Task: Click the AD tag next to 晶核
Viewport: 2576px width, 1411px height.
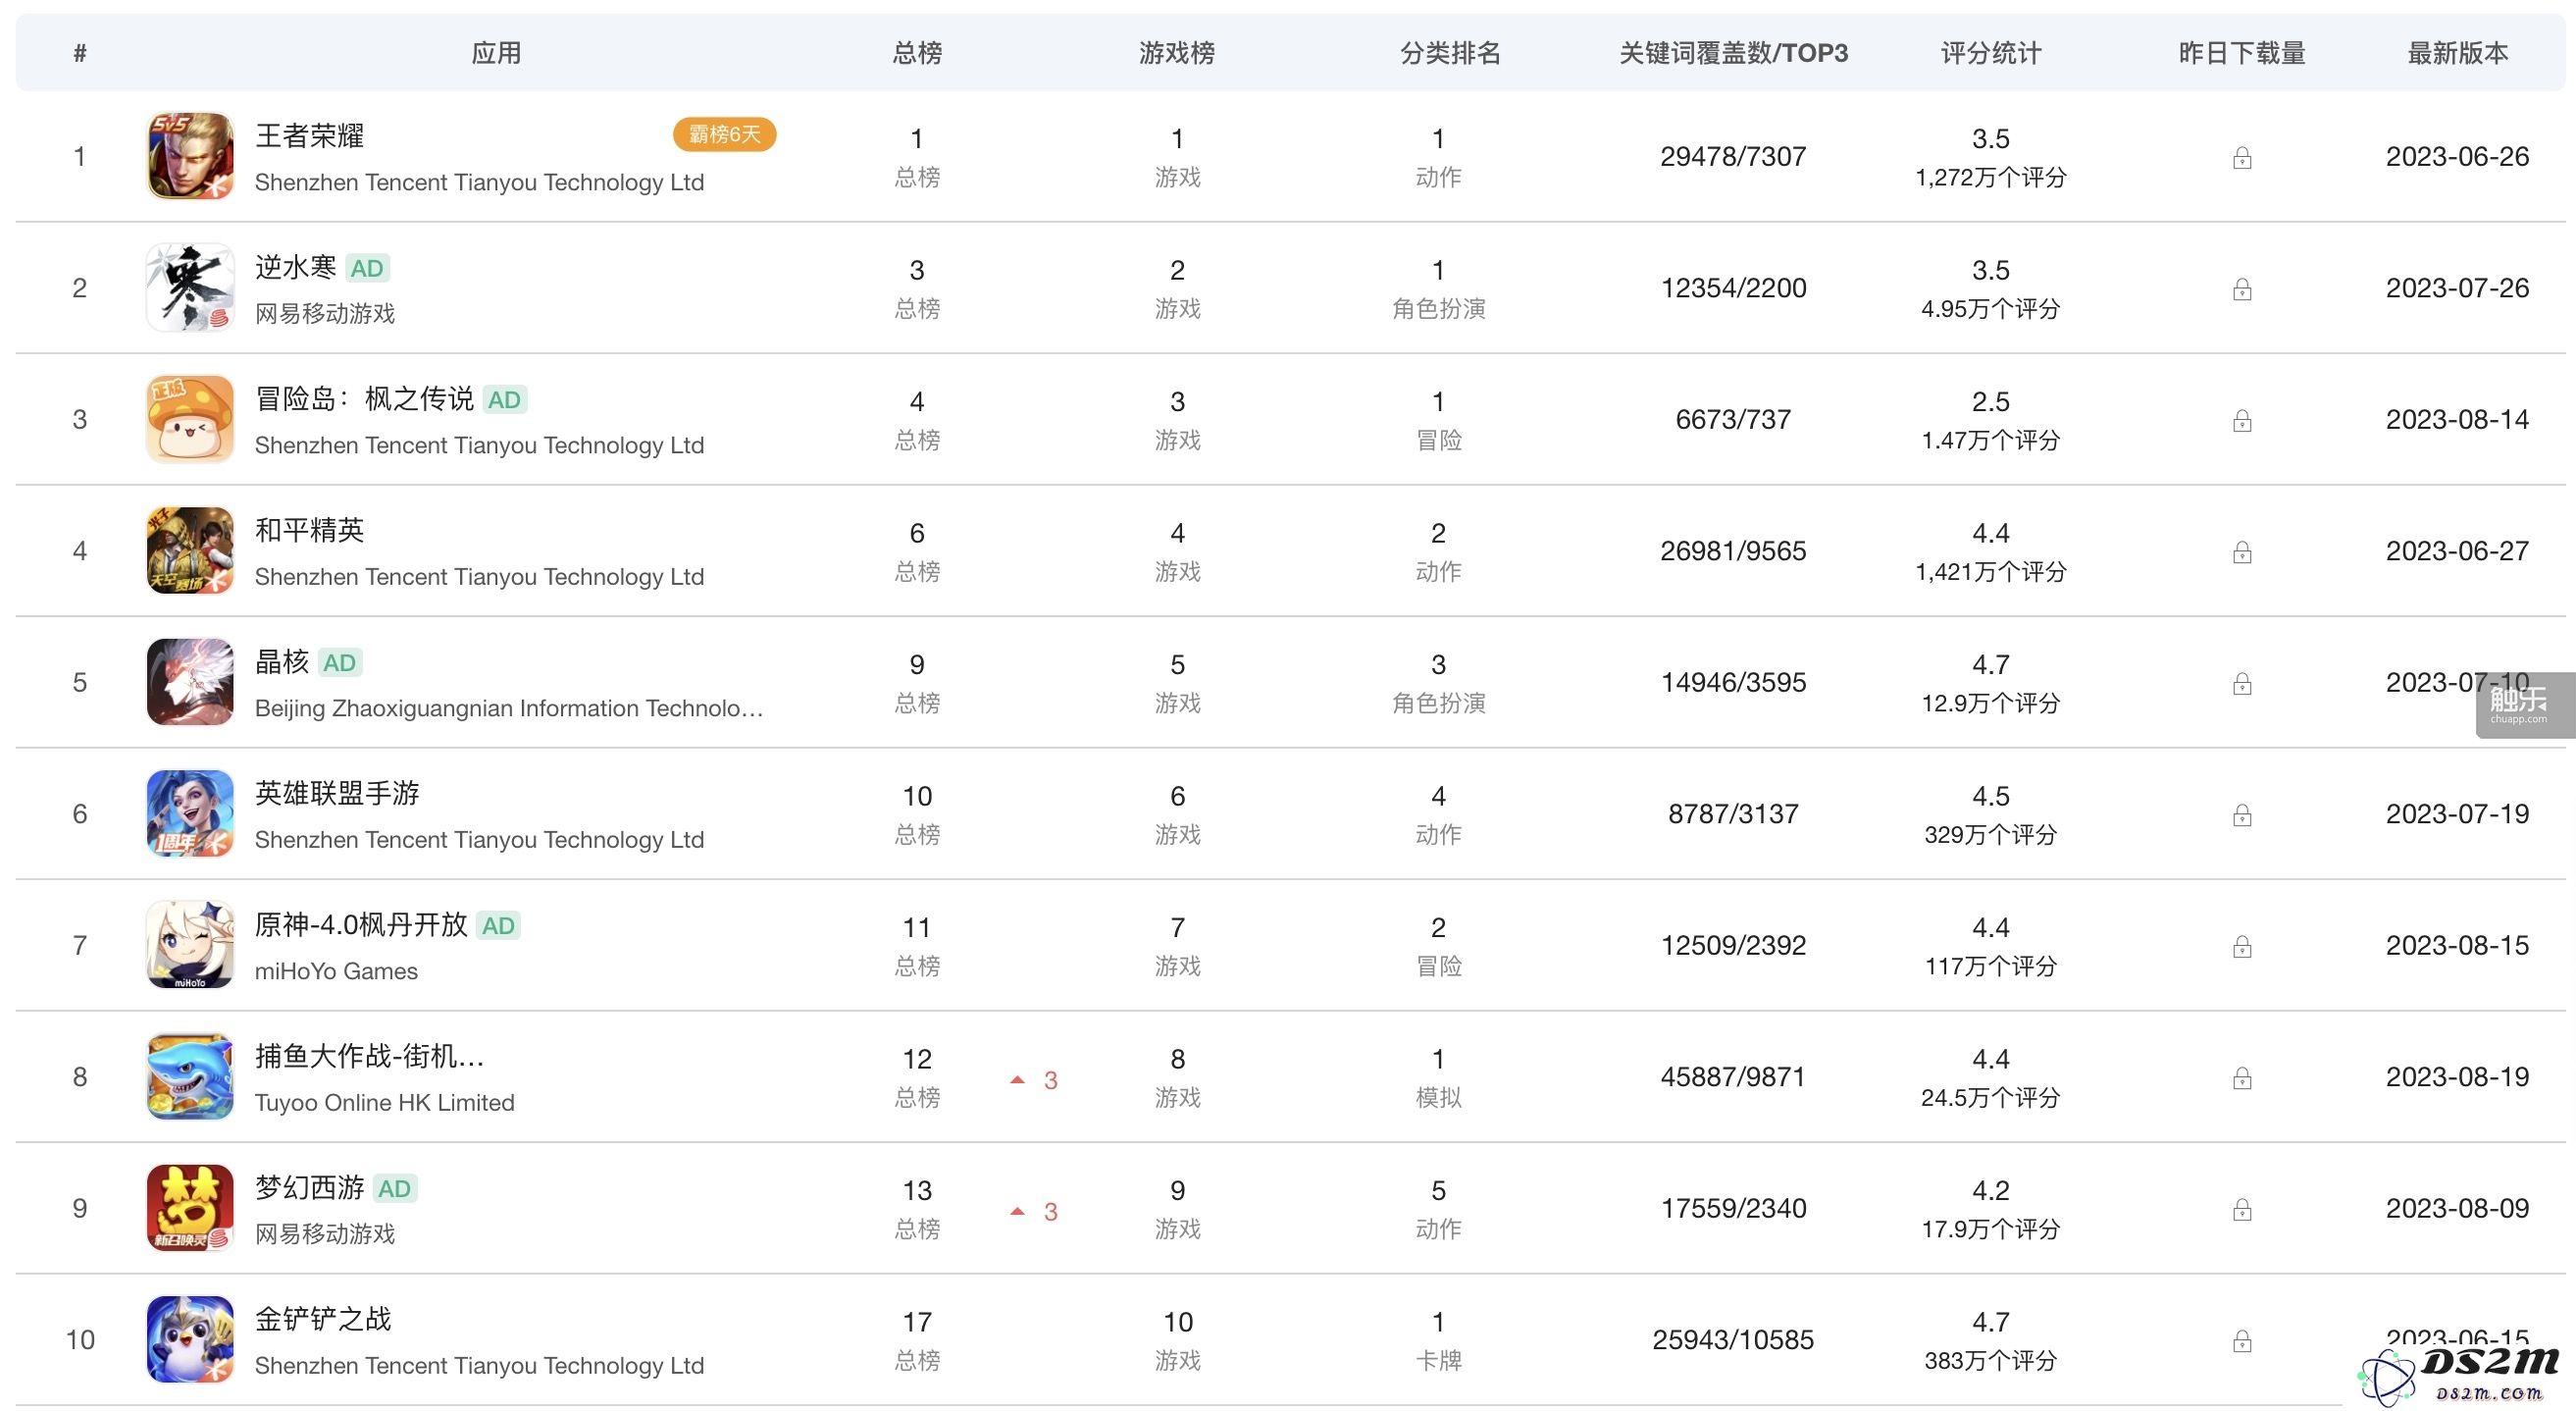Action: coord(339,663)
